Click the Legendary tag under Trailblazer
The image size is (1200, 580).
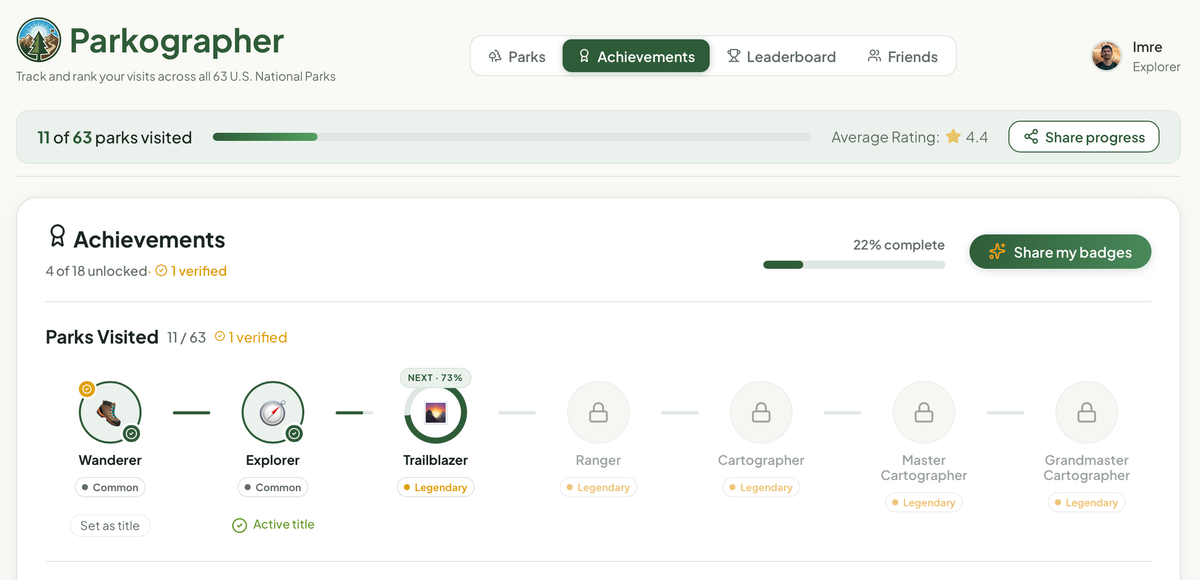[435, 488]
